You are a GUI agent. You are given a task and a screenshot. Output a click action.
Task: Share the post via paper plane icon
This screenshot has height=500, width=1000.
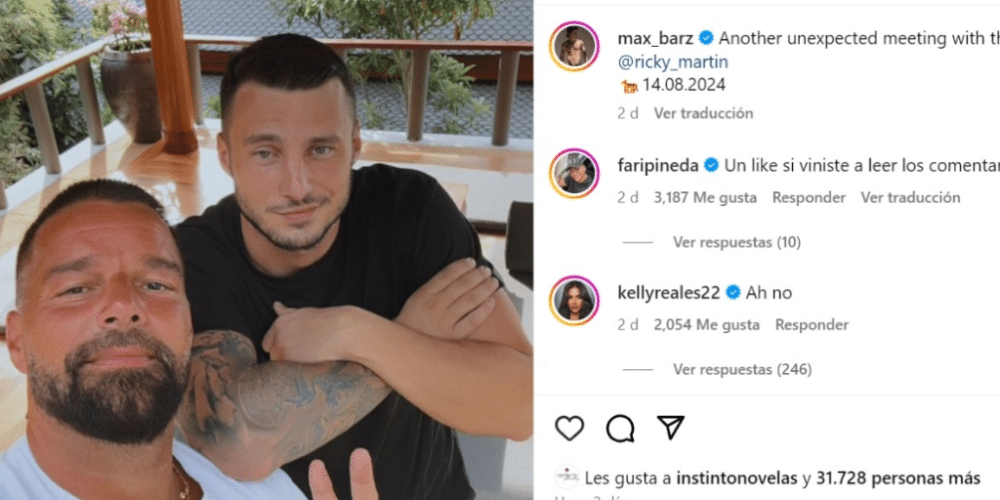[x=670, y=427]
